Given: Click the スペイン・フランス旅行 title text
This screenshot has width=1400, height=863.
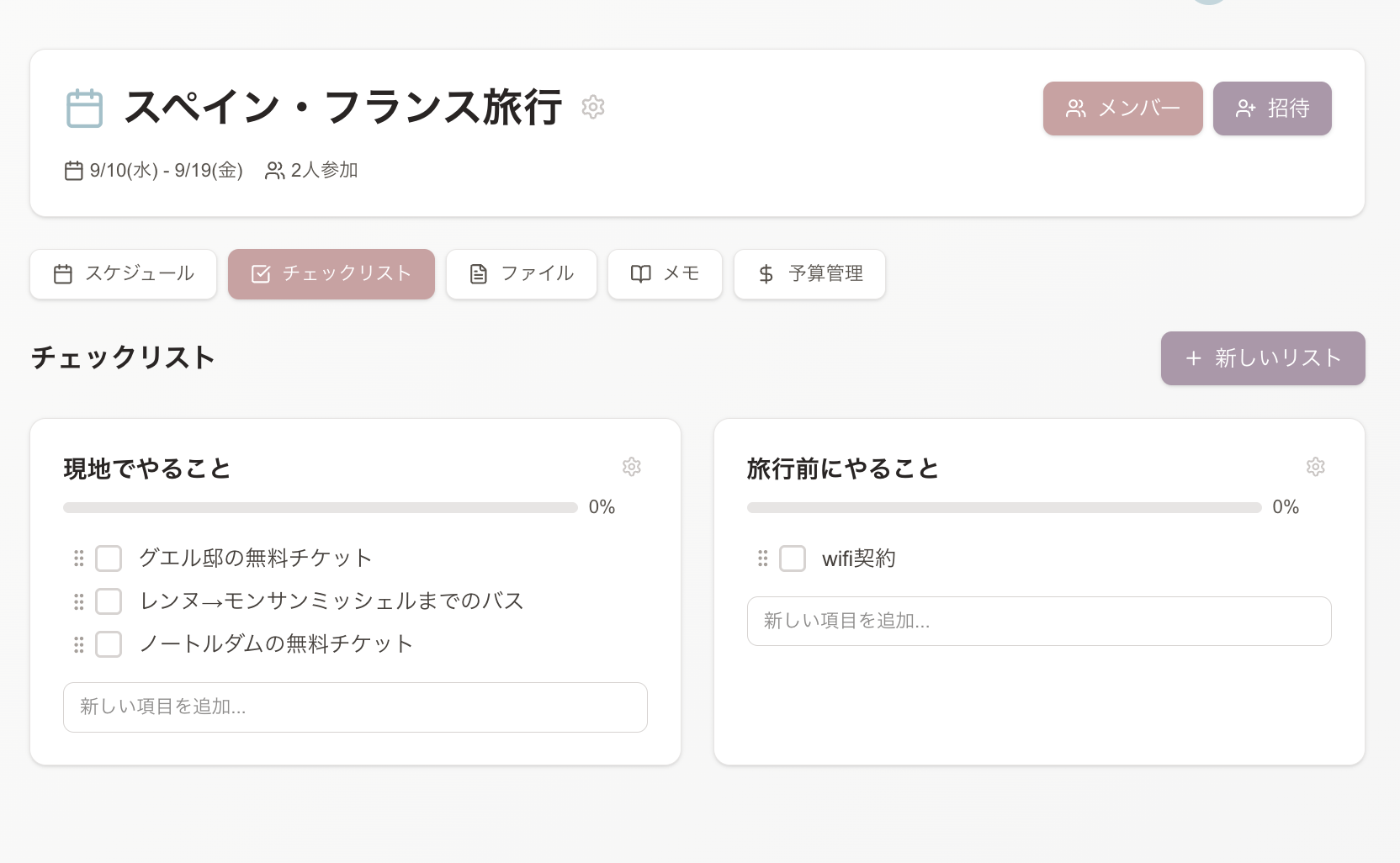Looking at the screenshot, I should click(x=343, y=107).
